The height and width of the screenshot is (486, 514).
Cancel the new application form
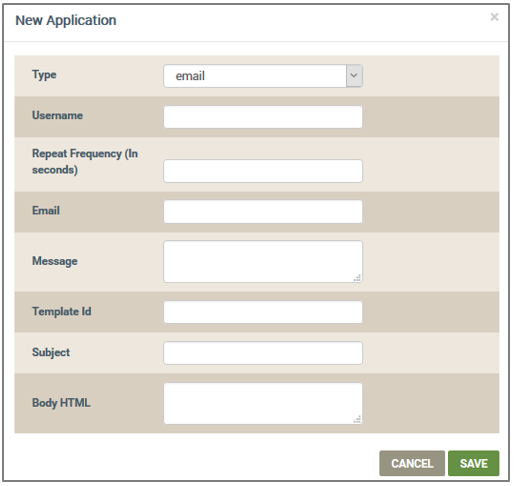[412, 463]
